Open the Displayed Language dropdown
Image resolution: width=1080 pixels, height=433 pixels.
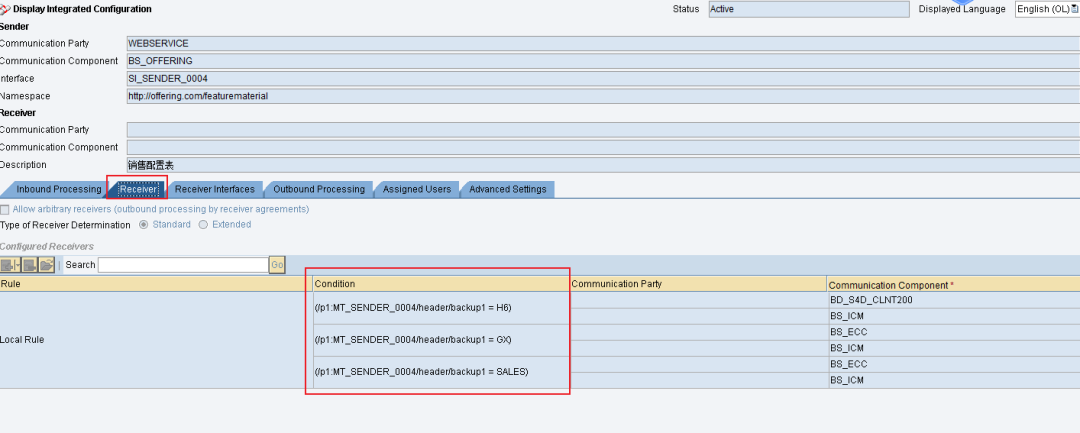(1048, 9)
